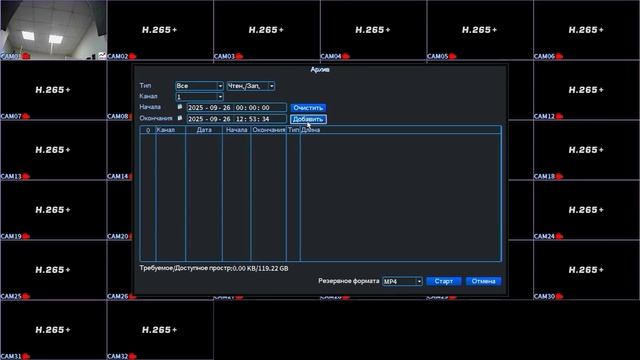Click the red record indicator on CAM02
Viewport: 640px width, 360px height.
[x=133, y=56]
